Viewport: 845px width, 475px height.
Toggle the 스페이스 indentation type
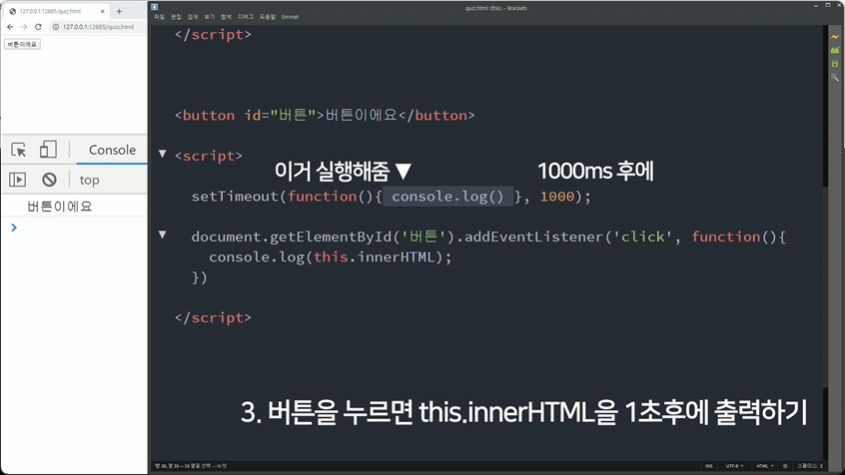[807, 466]
